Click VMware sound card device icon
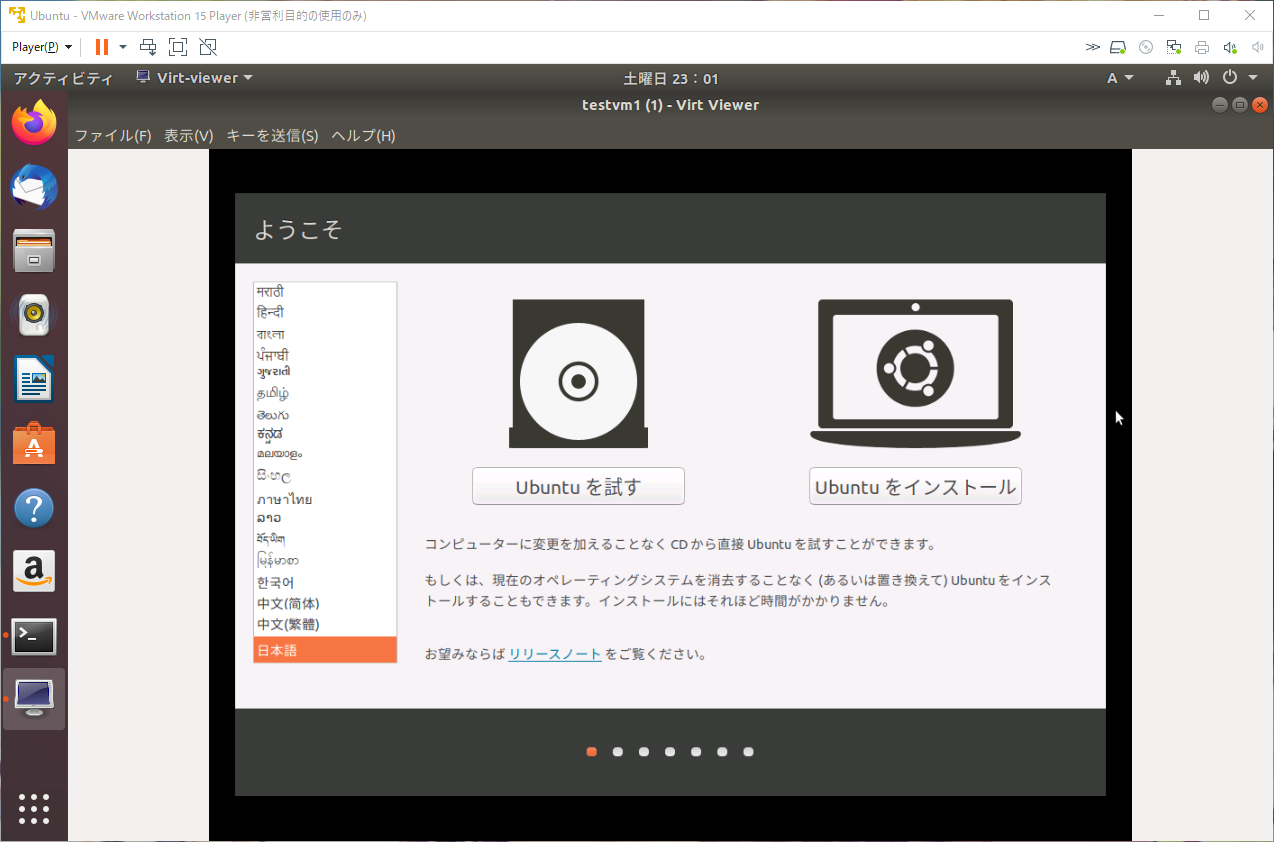Image resolution: width=1274 pixels, height=842 pixels. [x=1230, y=47]
